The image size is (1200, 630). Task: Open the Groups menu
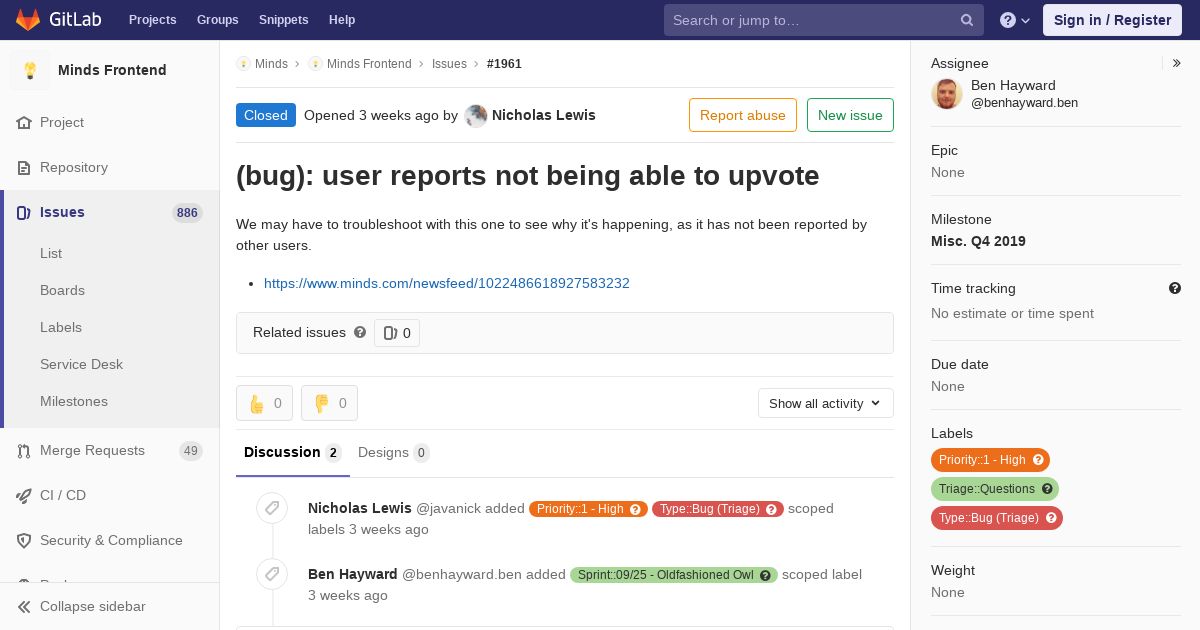coord(217,20)
